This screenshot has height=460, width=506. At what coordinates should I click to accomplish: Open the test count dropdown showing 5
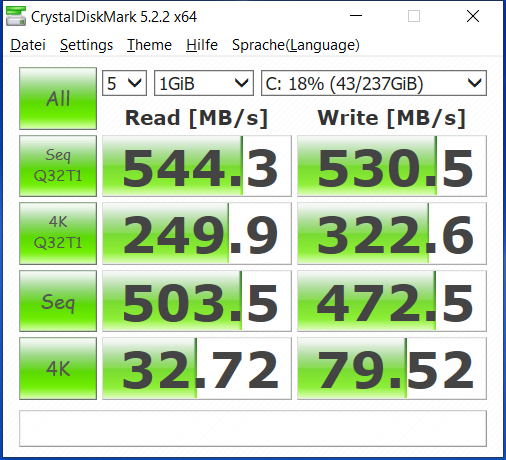point(124,83)
